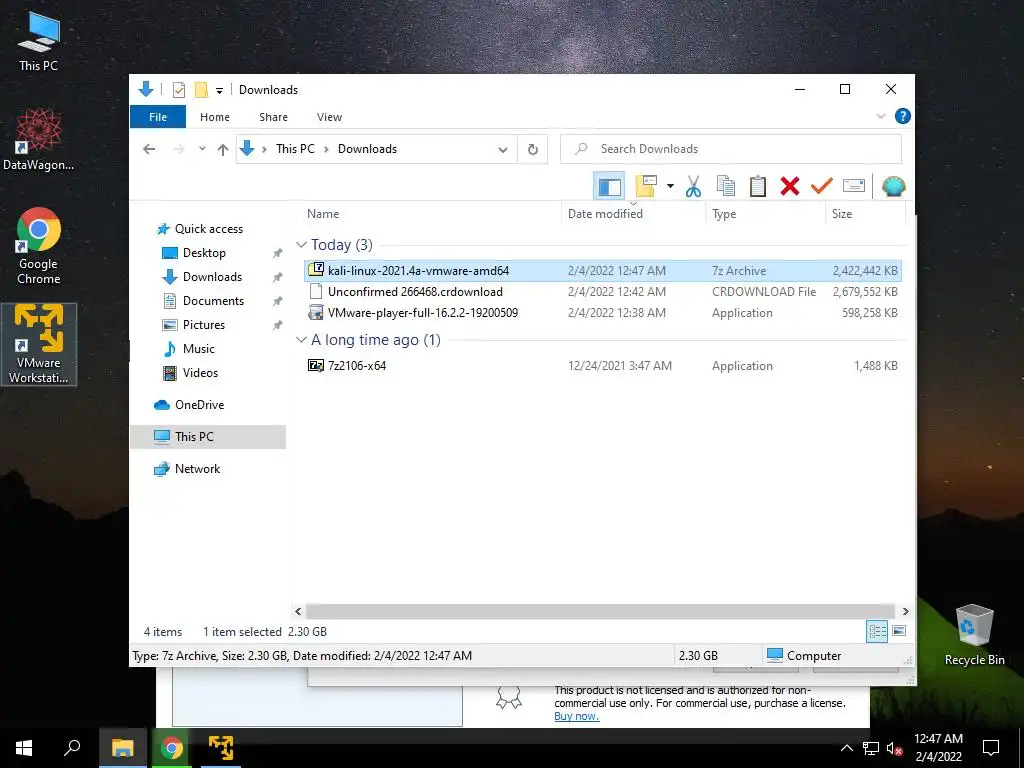Open the File menu

[x=157, y=117]
